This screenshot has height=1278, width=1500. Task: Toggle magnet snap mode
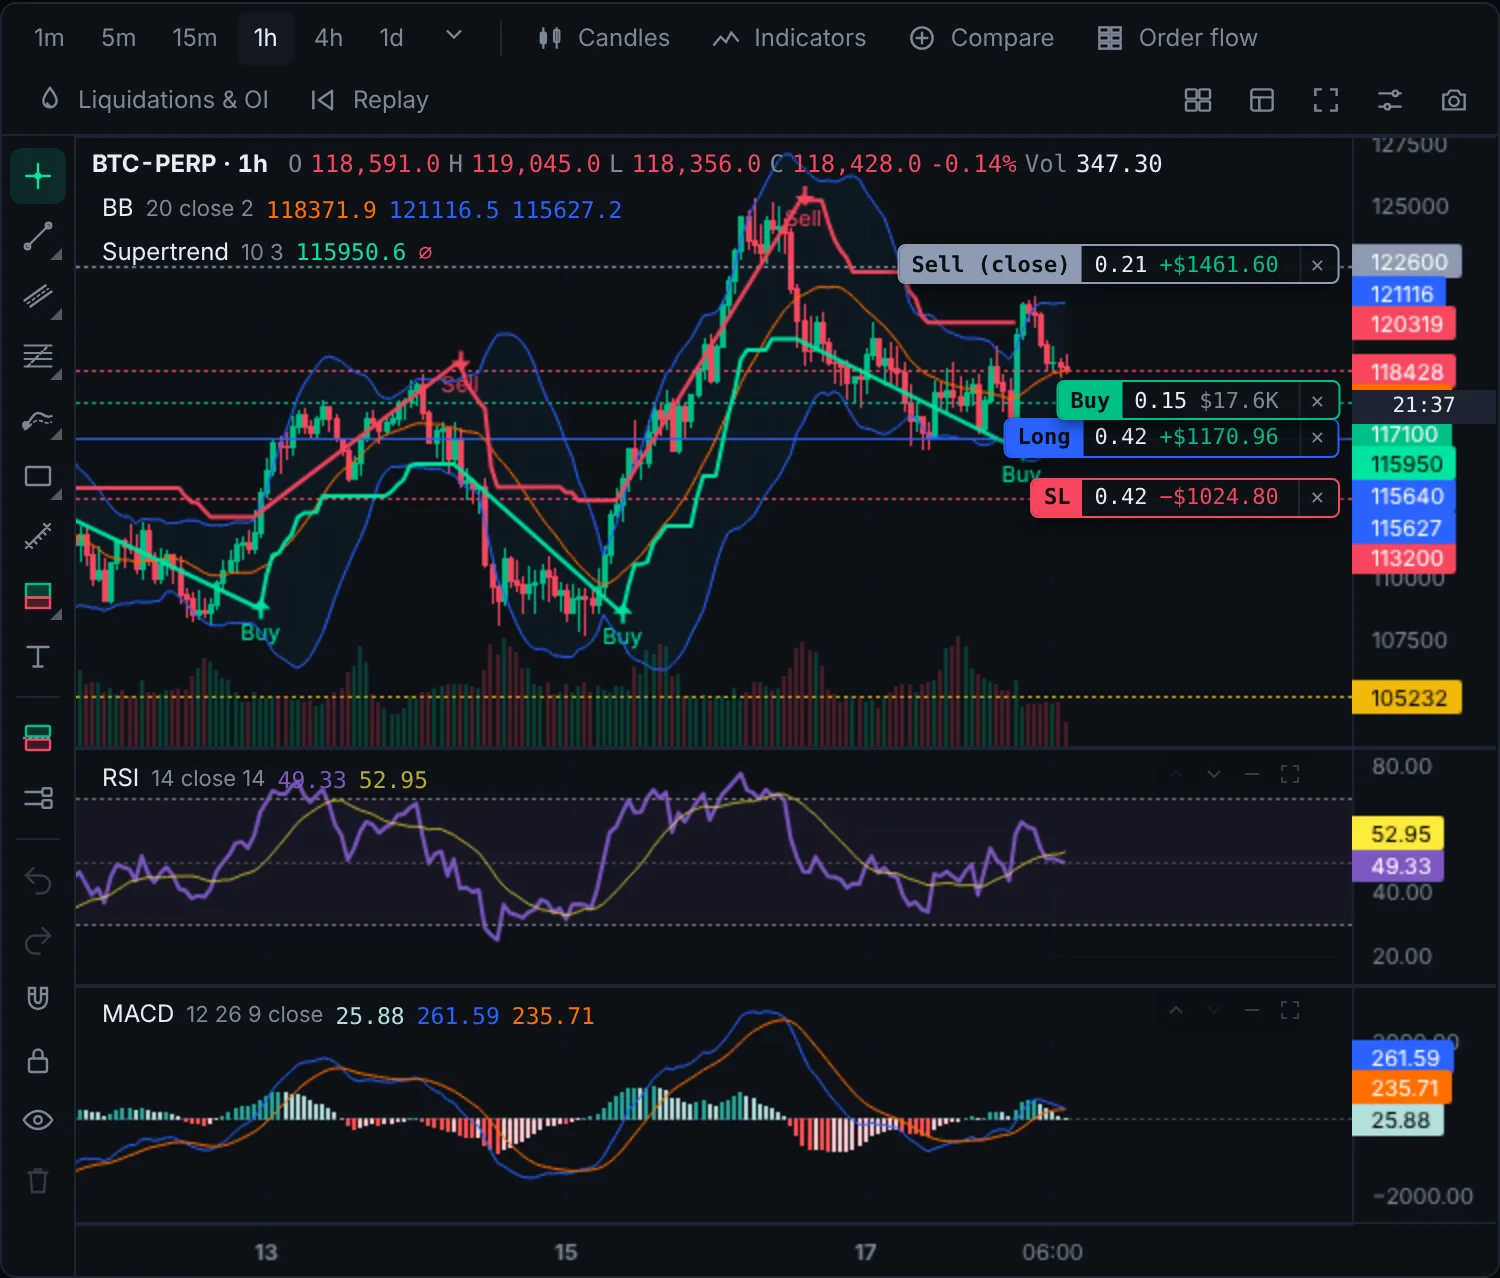[x=38, y=999]
